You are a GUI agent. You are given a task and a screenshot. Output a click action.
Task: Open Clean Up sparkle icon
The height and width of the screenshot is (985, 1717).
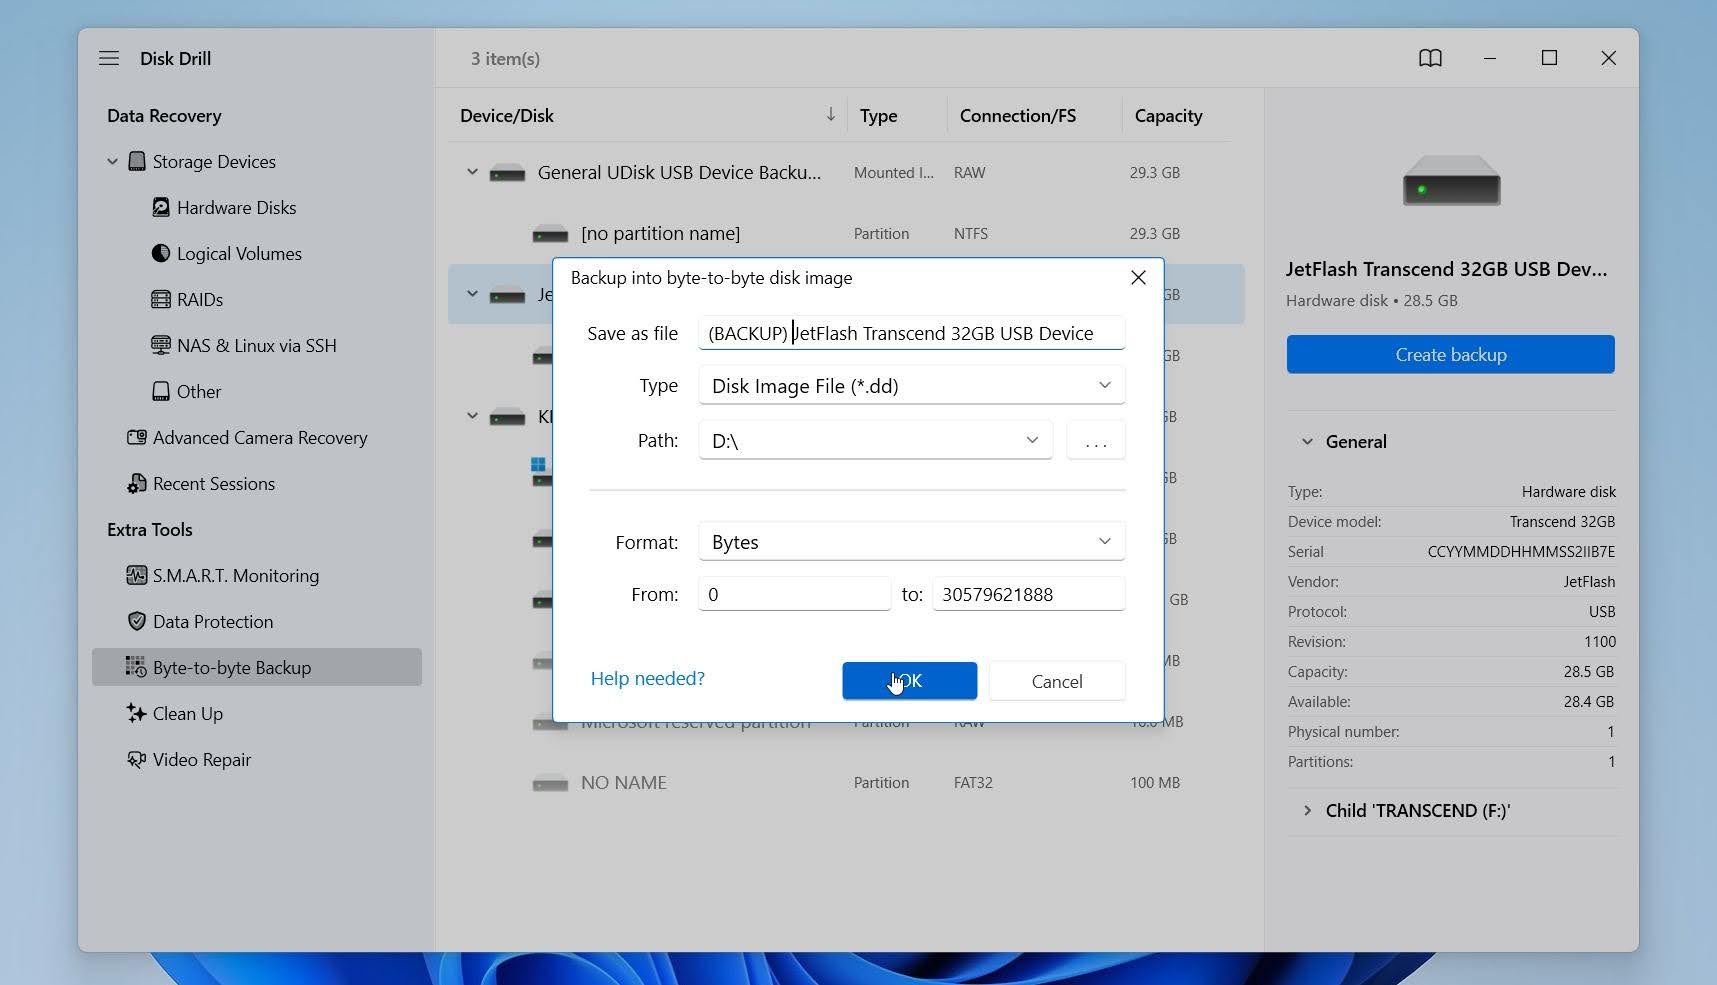click(137, 714)
